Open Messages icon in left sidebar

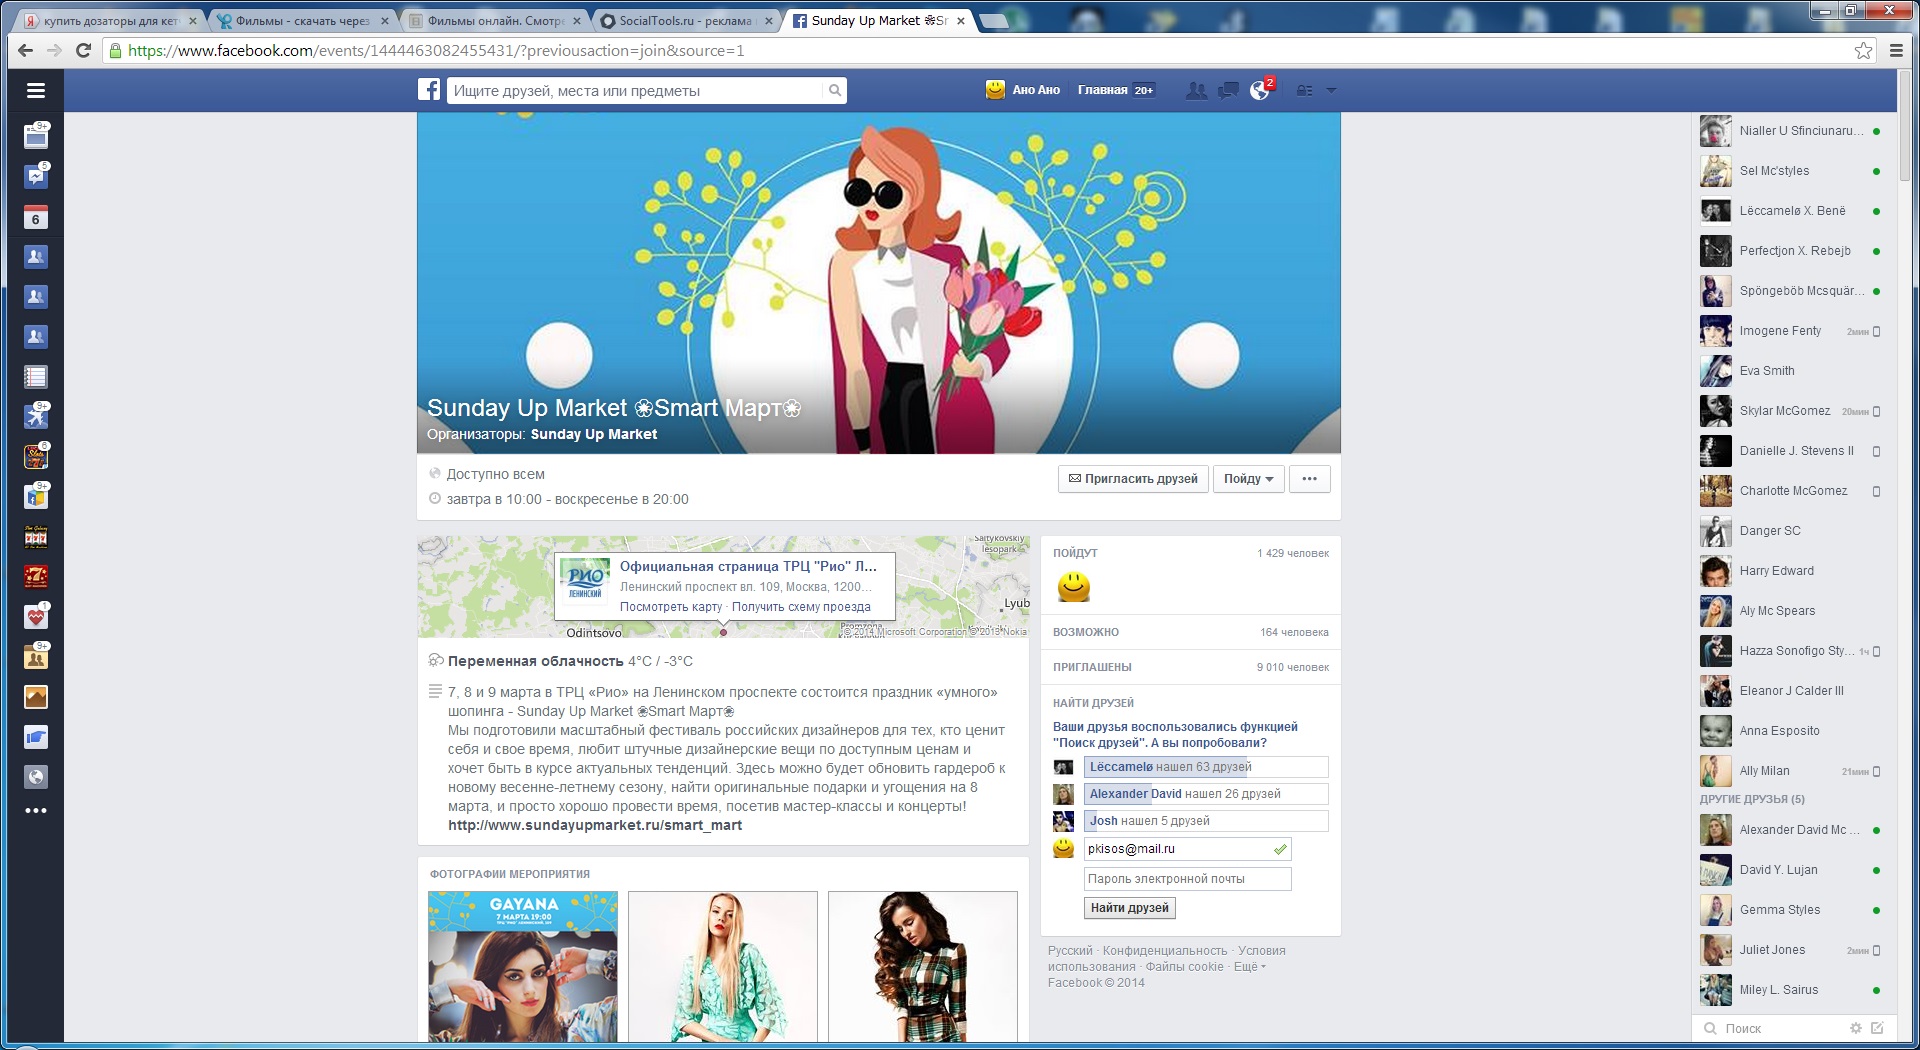pos(36,176)
